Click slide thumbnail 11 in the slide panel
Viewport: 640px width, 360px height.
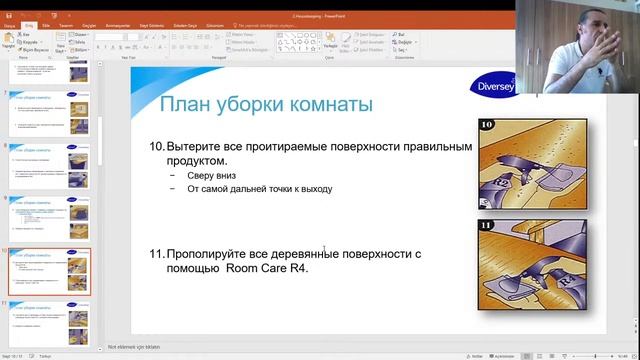tap(49, 324)
